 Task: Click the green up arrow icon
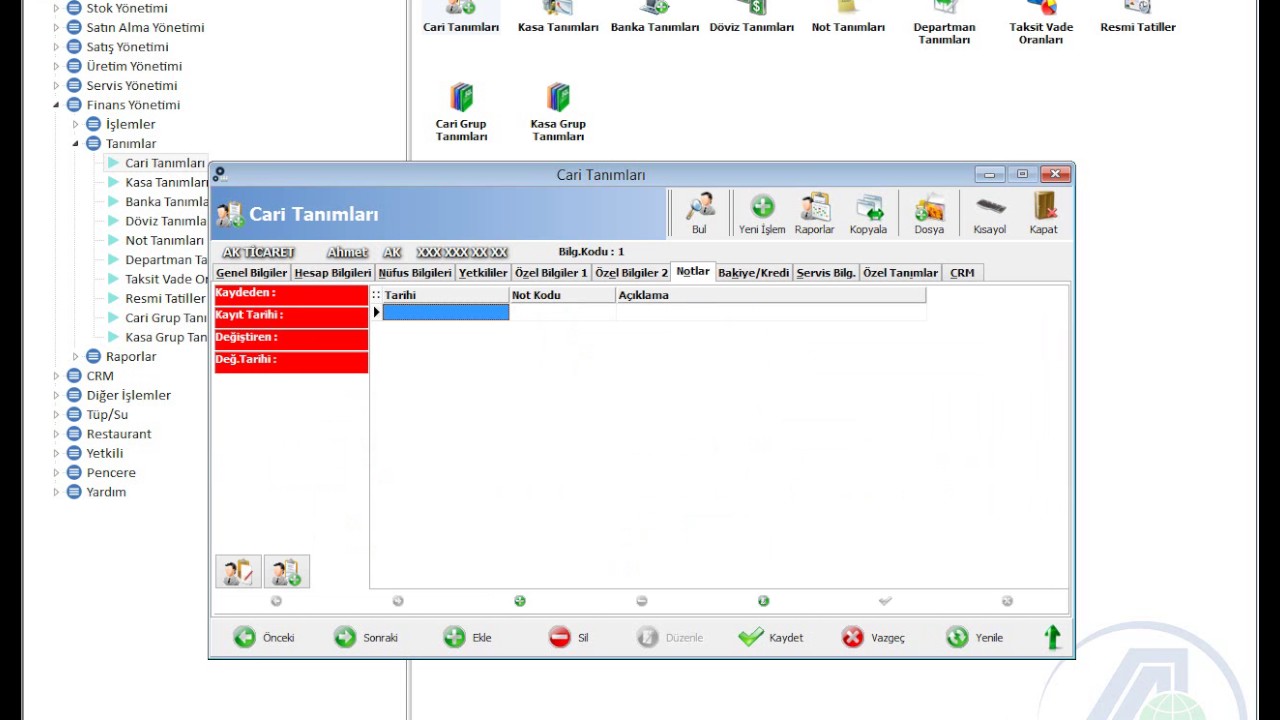1052,637
